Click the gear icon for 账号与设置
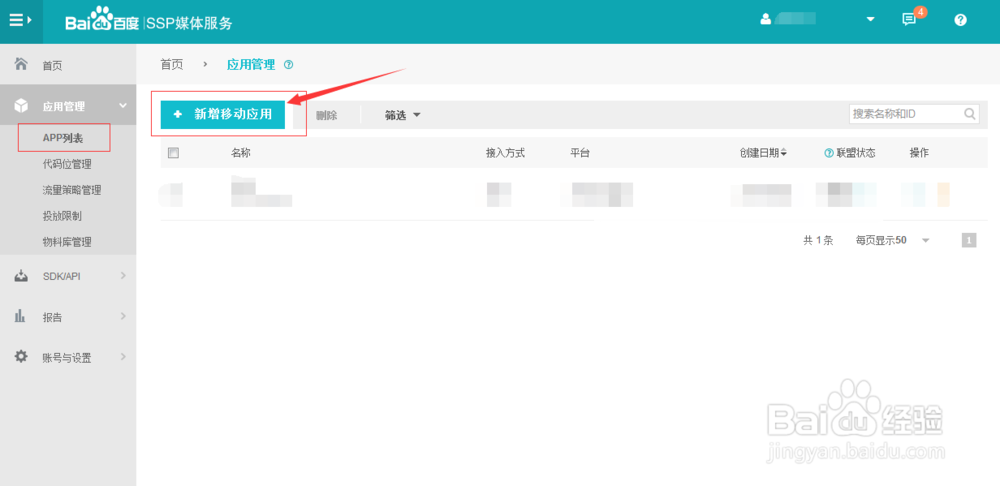This screenshot has width=1000, height=486. pyautogui.click(x=21, y=357)
